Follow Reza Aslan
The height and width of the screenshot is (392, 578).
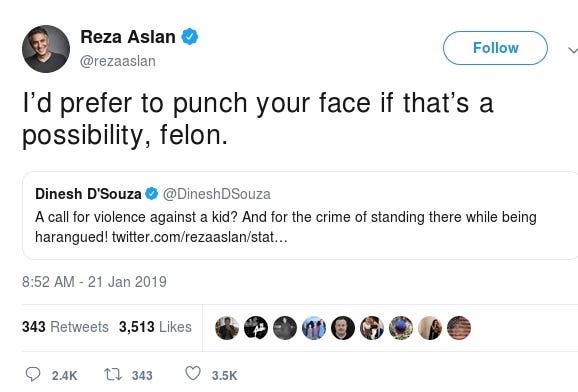coord(495,48)
